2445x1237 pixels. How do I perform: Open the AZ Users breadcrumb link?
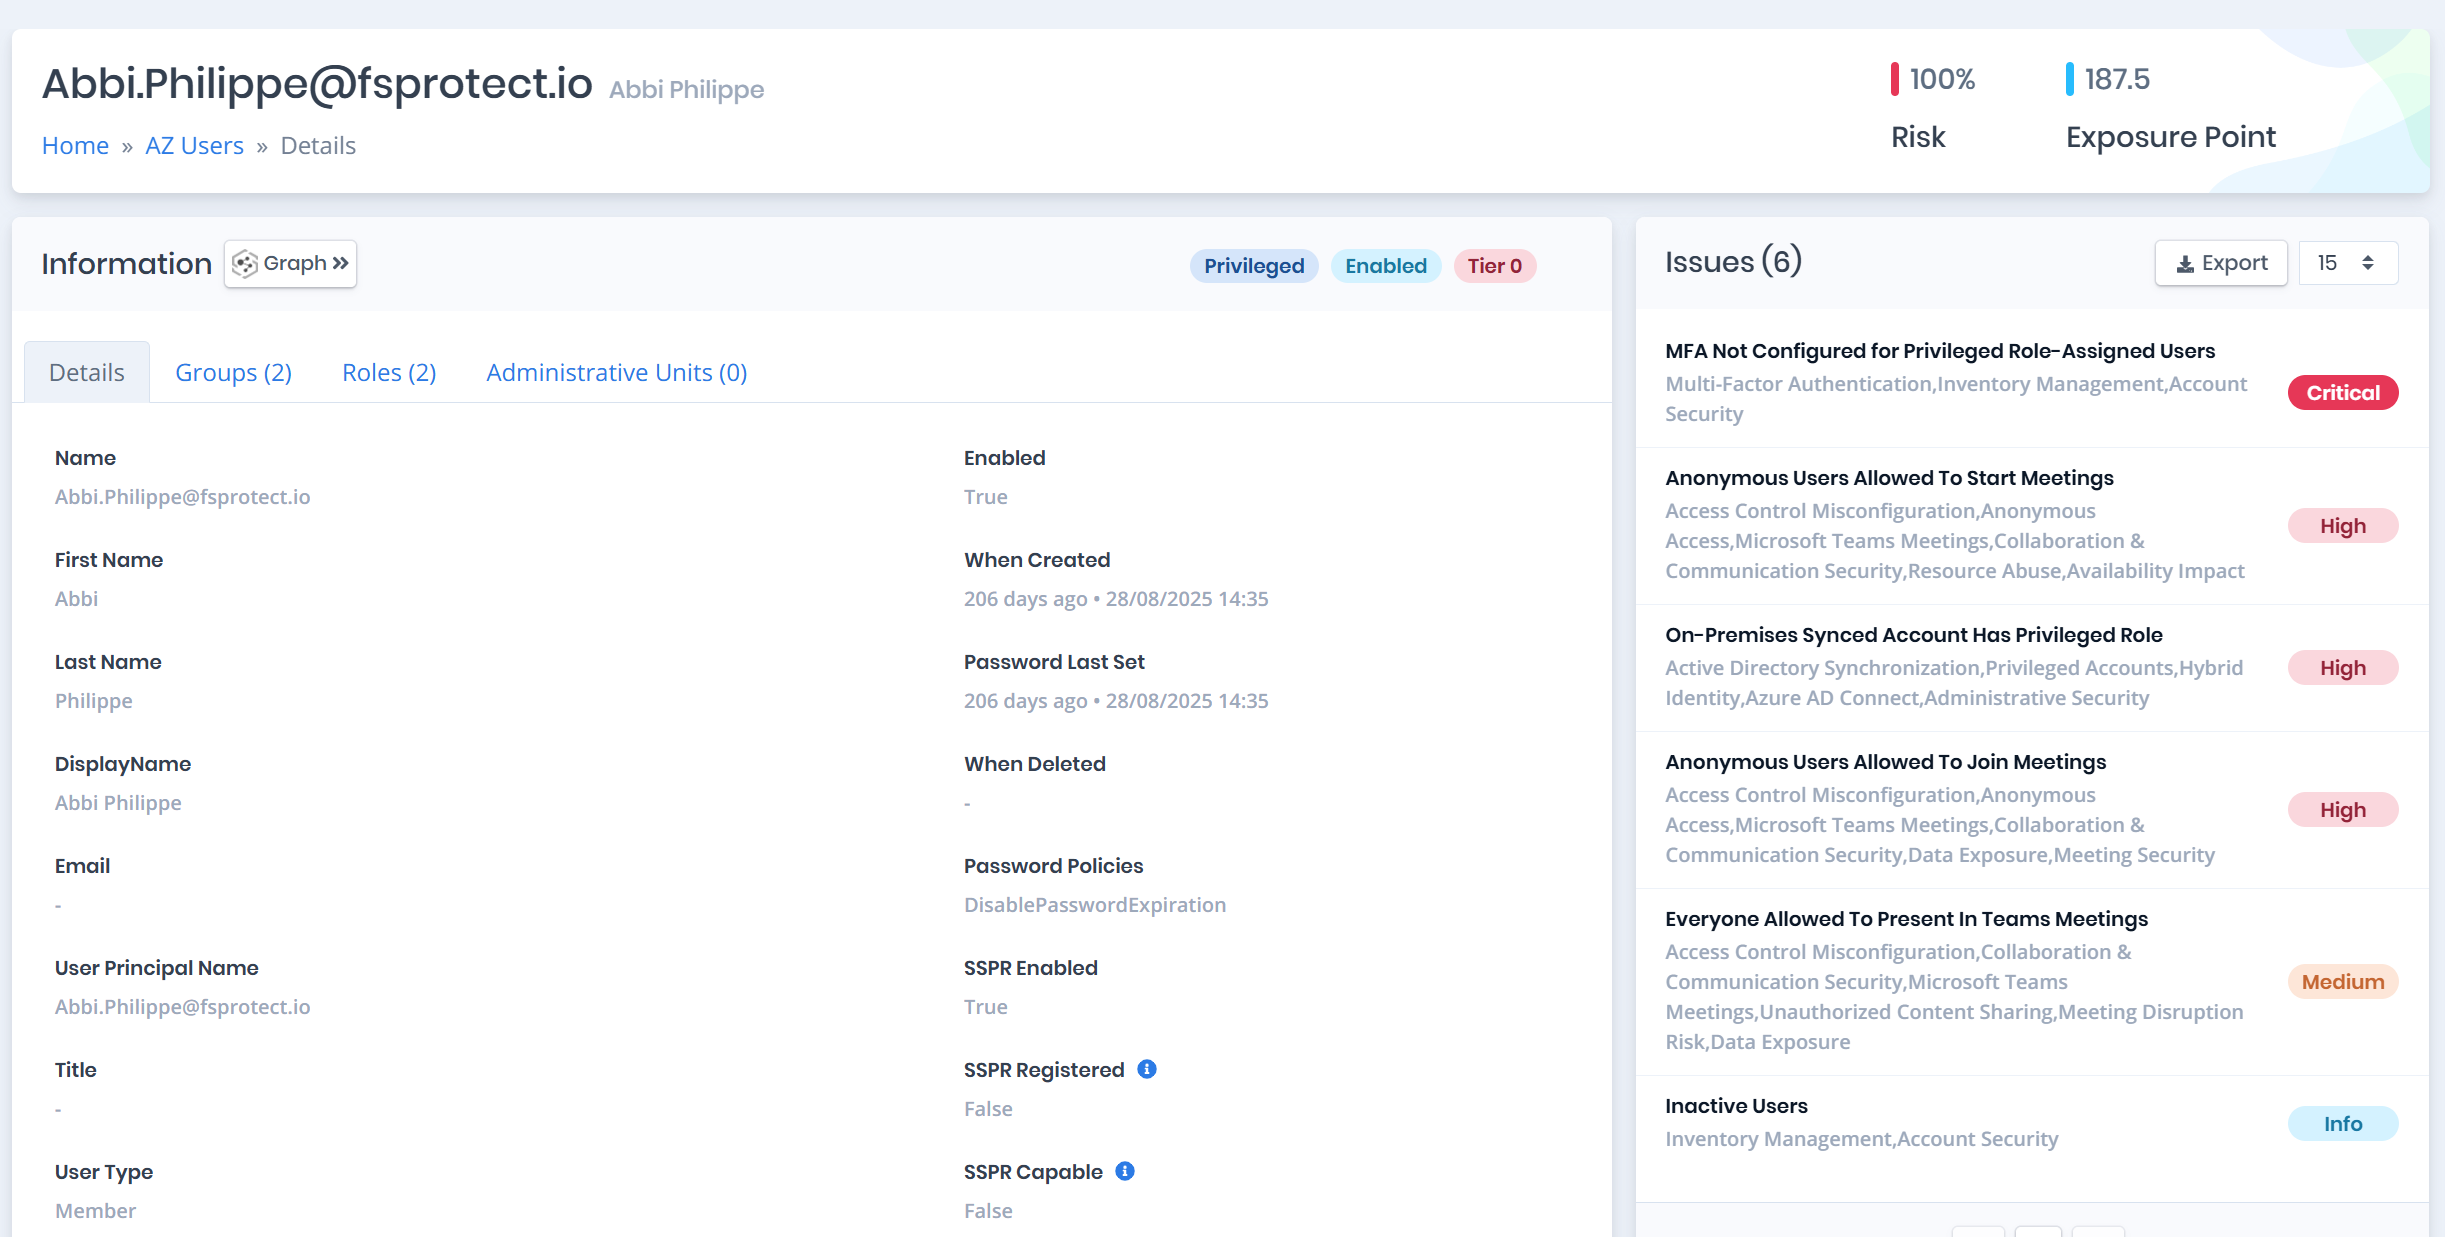(194, 145)
